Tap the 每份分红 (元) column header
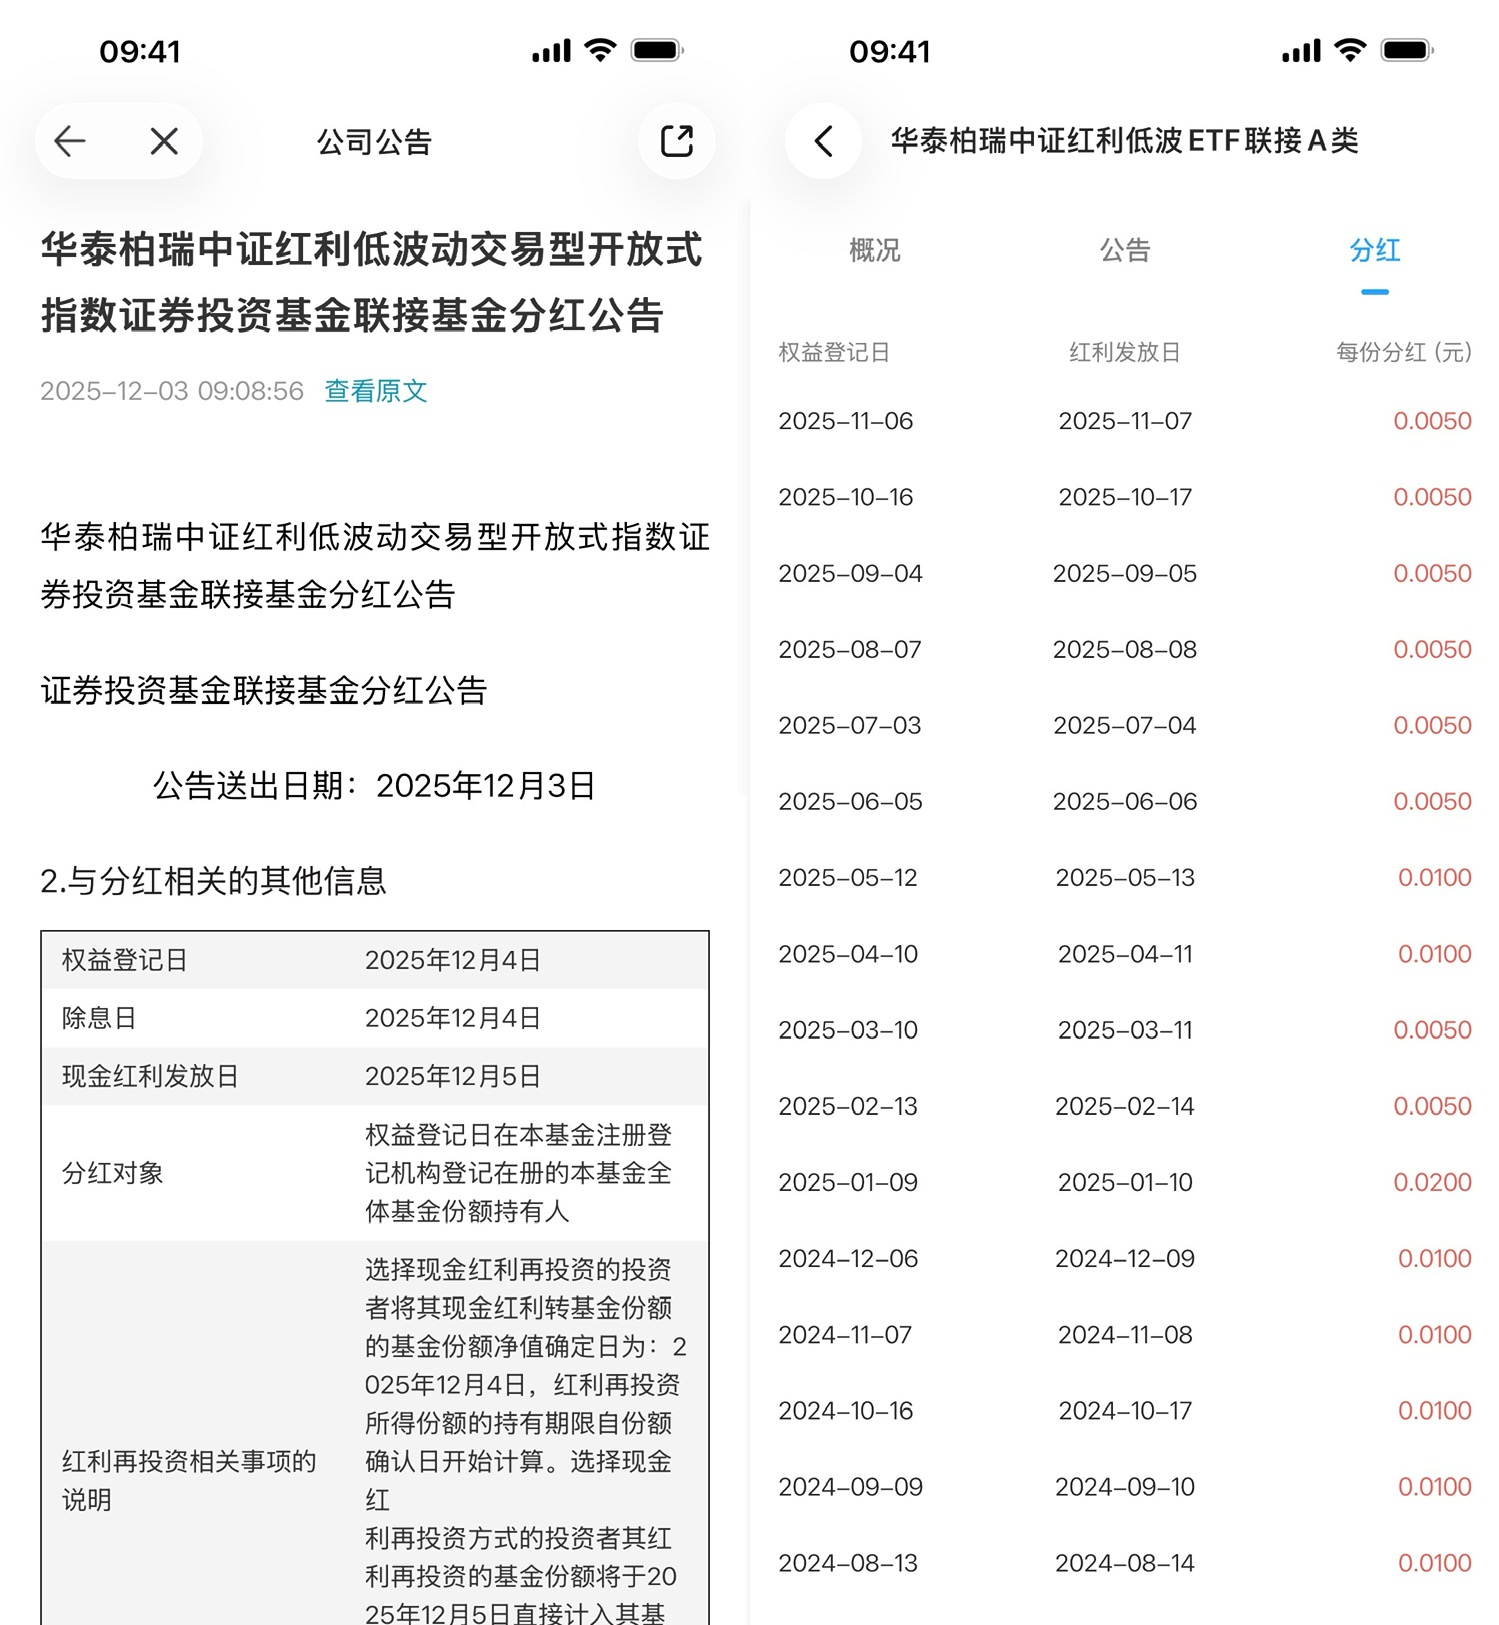This screenshot has height=1625, width=1499. (1404, 352)
